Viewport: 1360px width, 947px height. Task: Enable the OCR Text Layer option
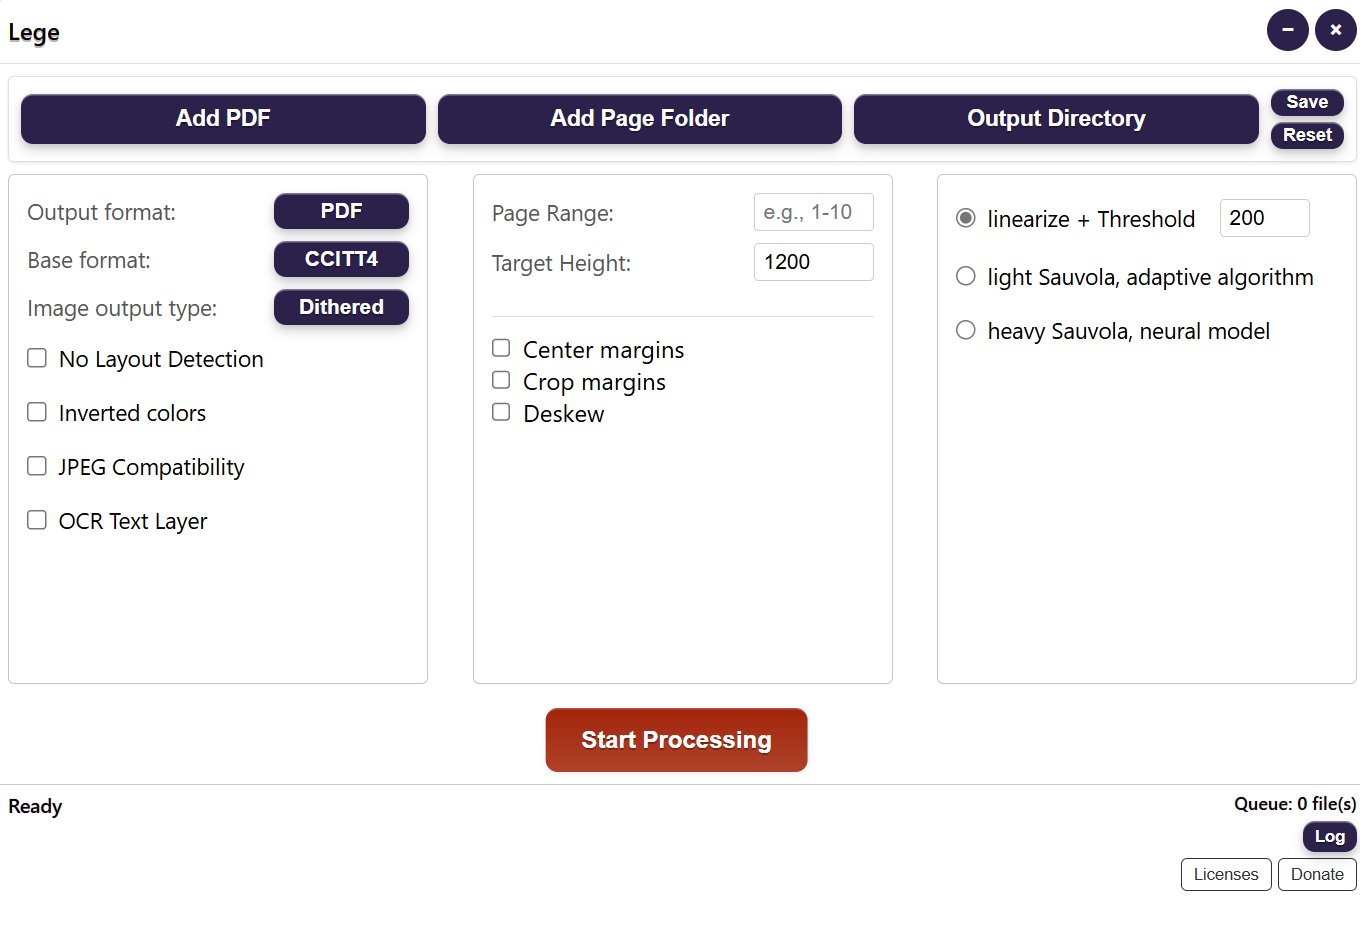37,520
